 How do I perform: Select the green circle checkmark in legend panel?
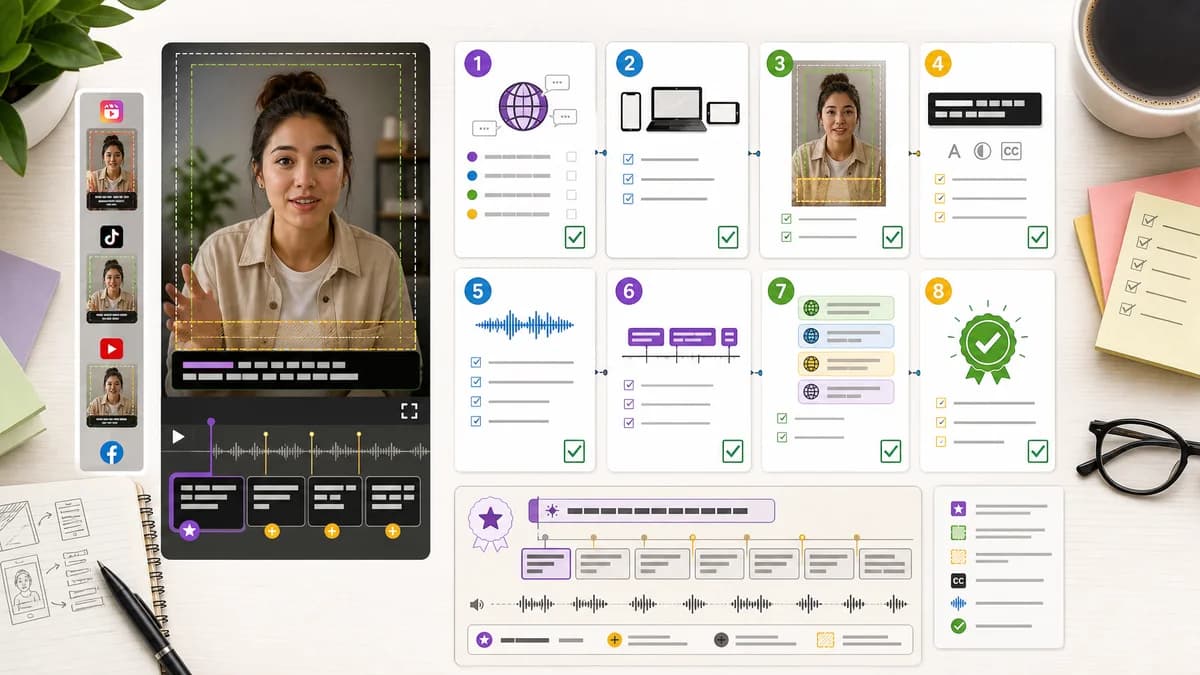[x=958, y=626]
